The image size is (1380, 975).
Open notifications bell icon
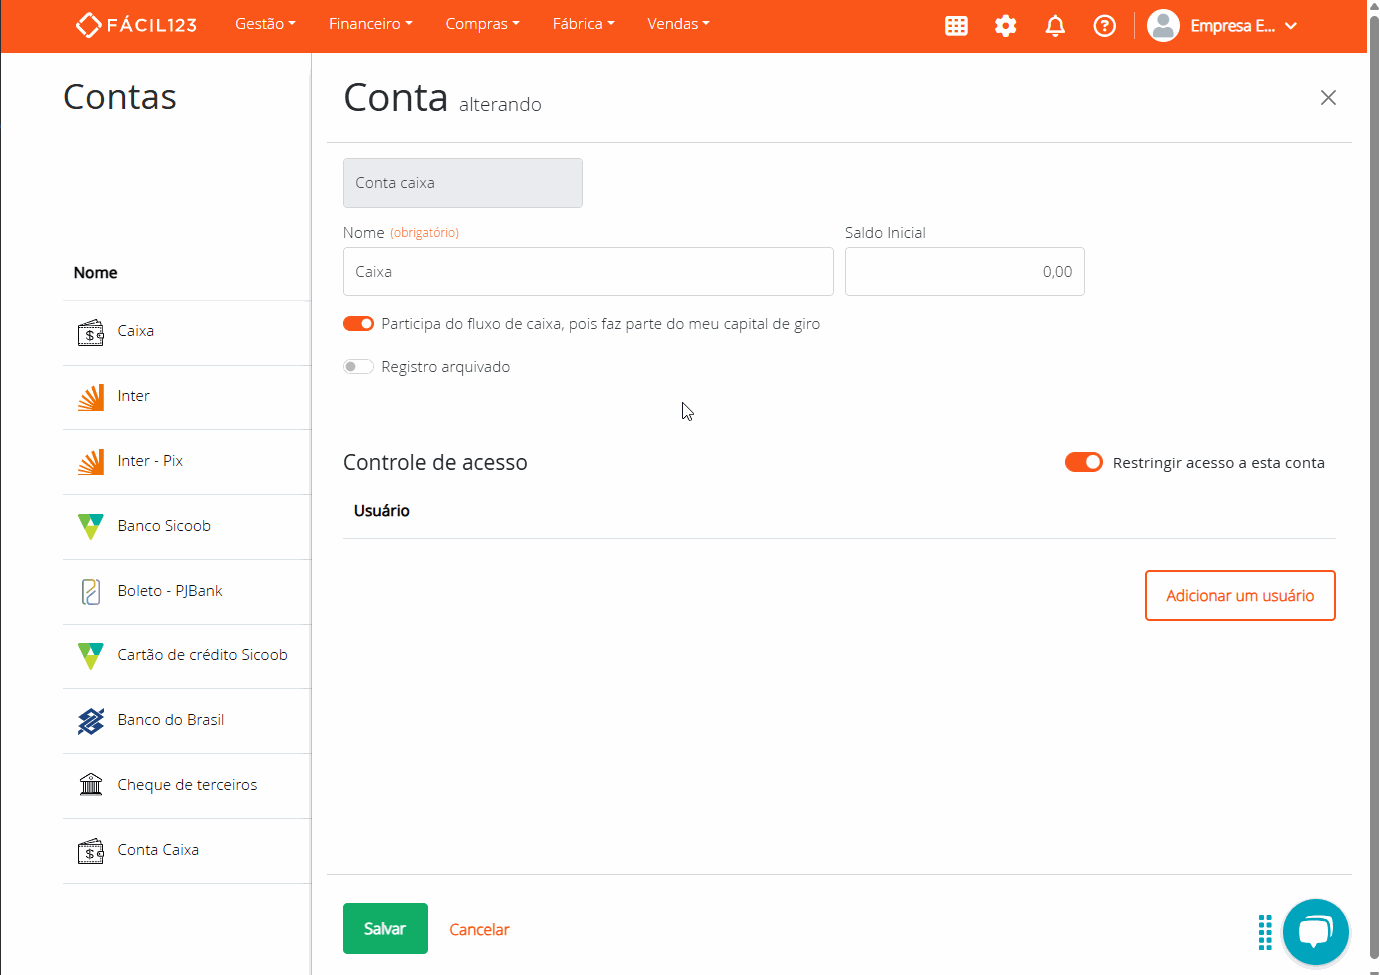pyautogui.click(x=1054, y=26)
